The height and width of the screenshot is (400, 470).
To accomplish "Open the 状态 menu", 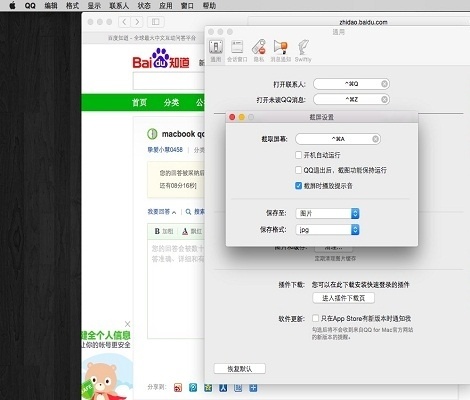I will coord(144,5).
